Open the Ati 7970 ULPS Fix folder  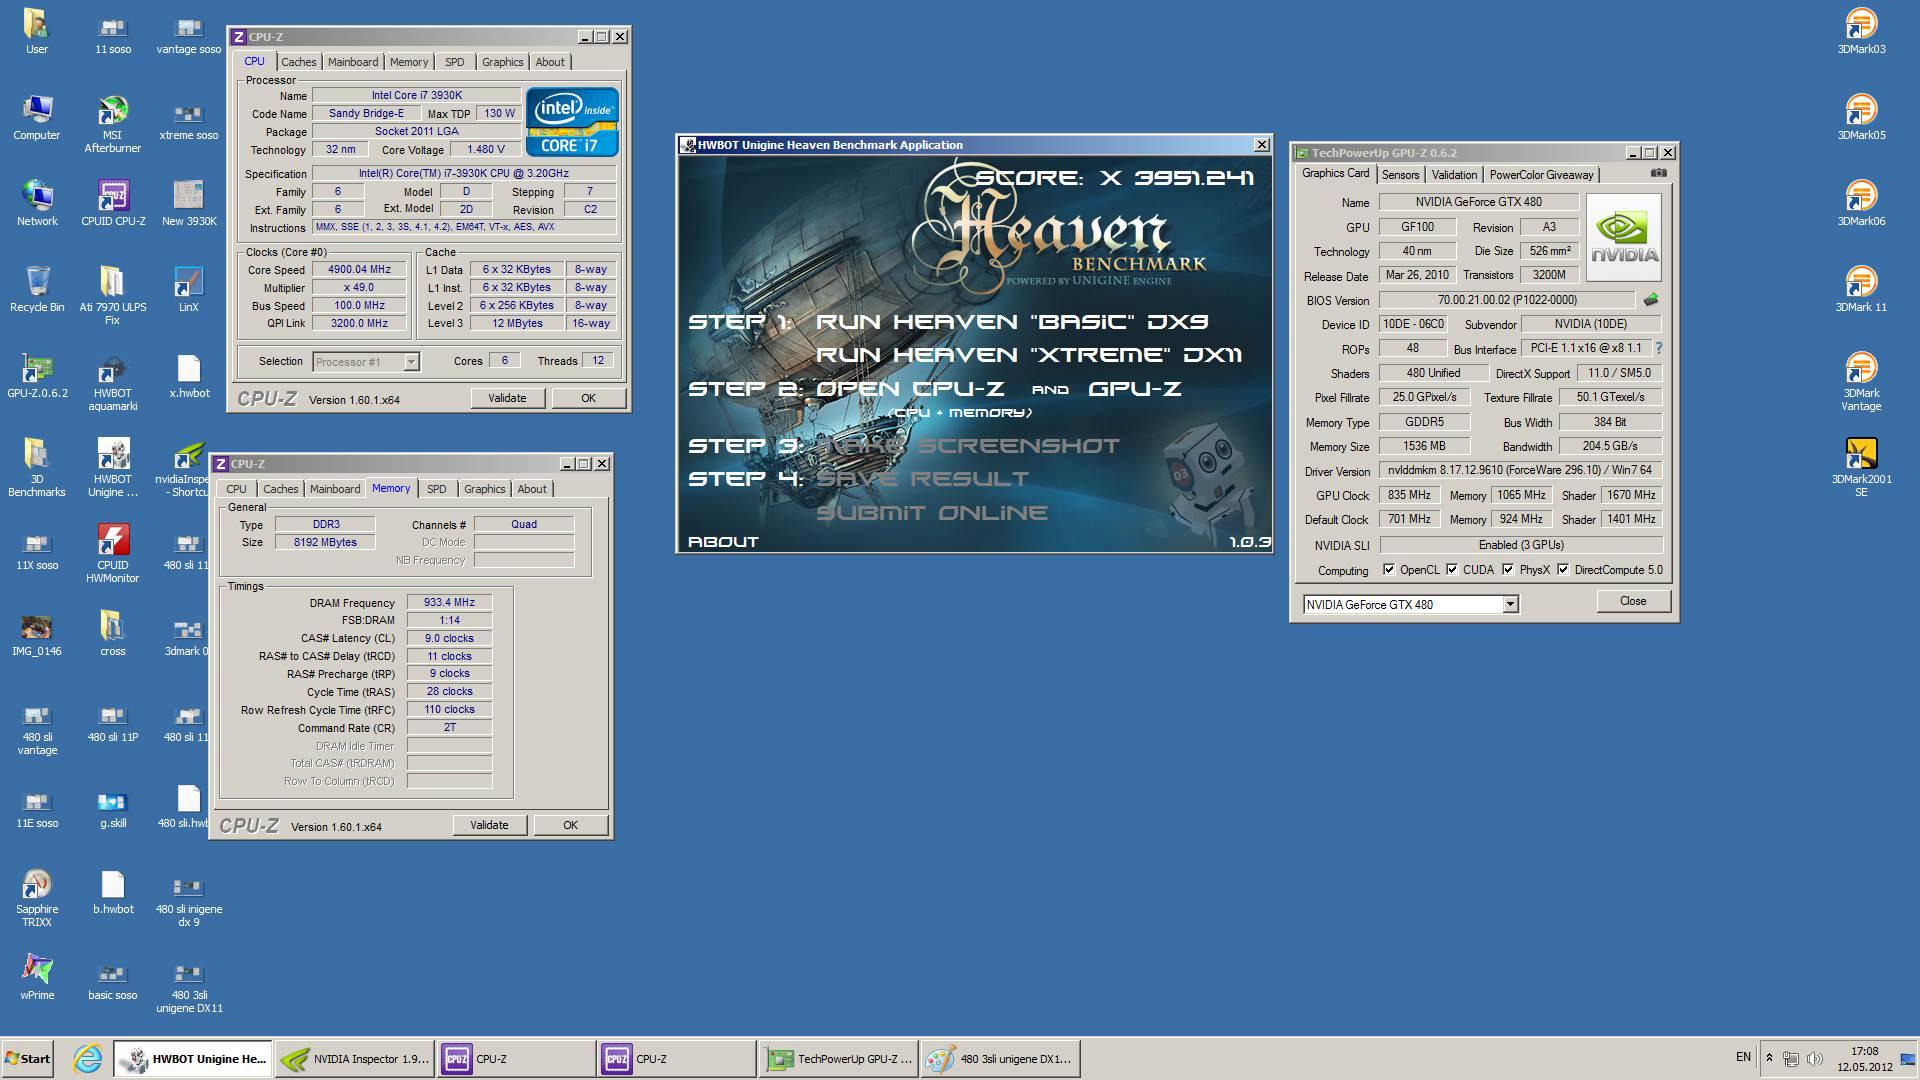click(112, 295)
